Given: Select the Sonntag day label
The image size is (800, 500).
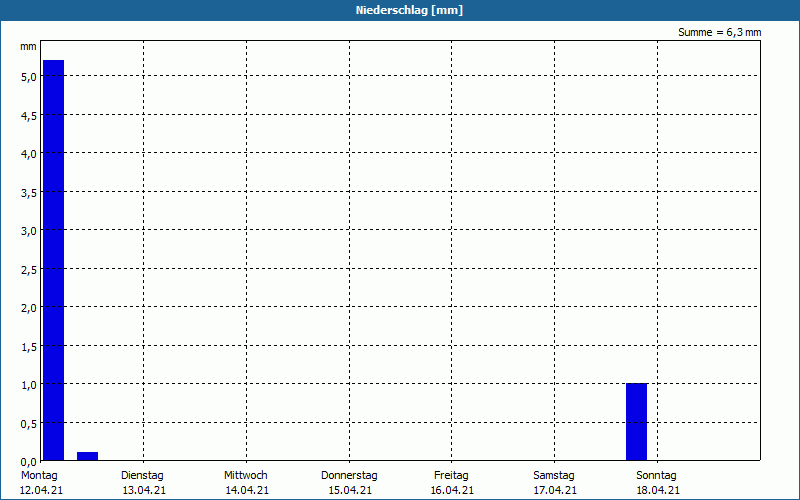Looking at the screenshot, I should click(656, 475).
